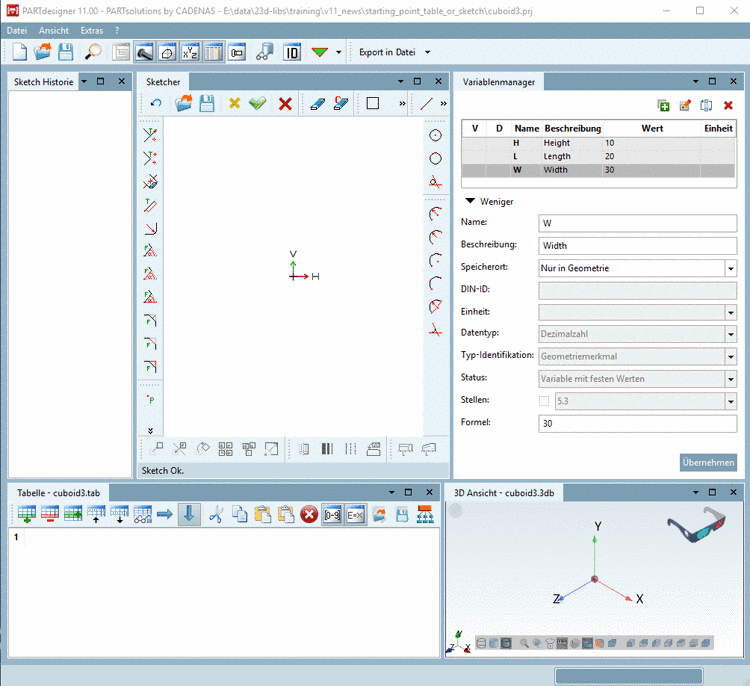
Task: Toggle the xyz coordinates toolbar icon
Action: pos(190,52)
